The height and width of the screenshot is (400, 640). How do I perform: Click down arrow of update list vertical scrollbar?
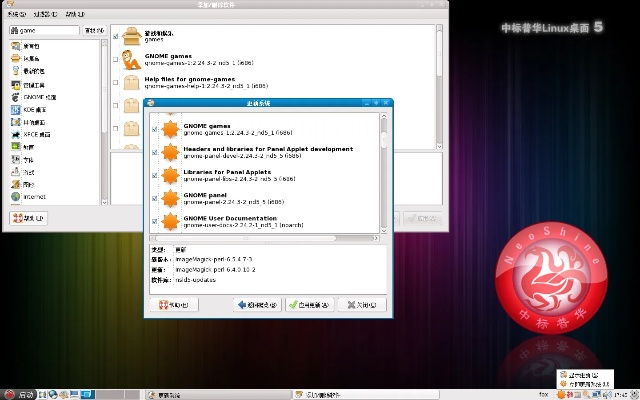coord(384,231)
